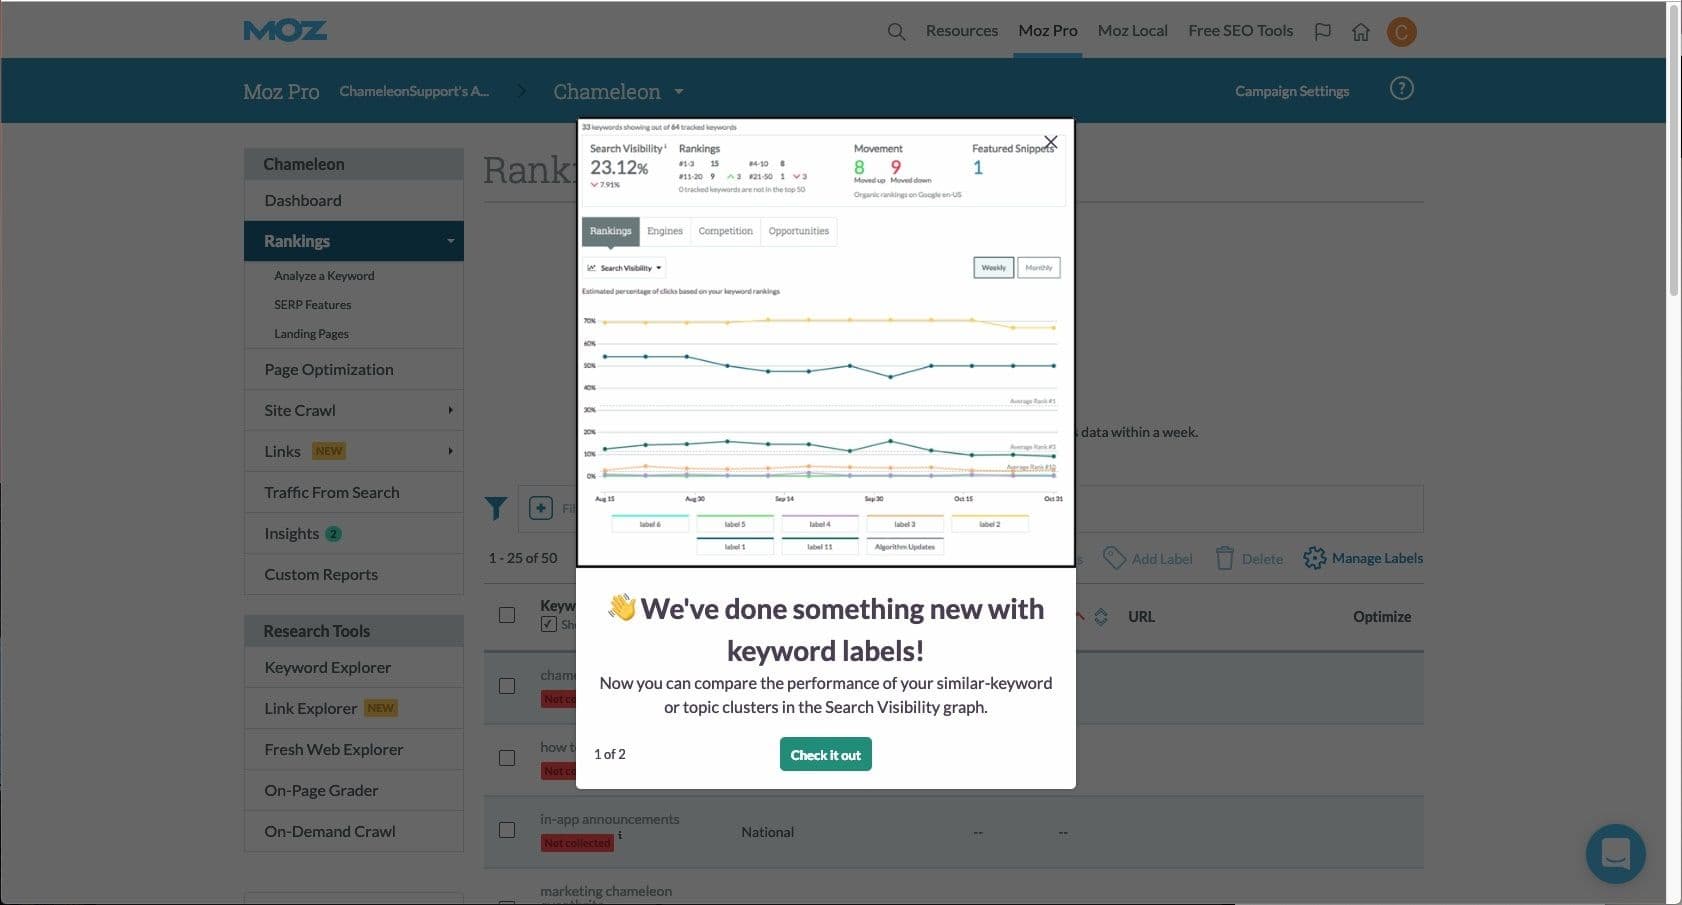Close the keyword labels popup
Image resolution: width=1682 pixels, height=905 pixels.
1050,142
